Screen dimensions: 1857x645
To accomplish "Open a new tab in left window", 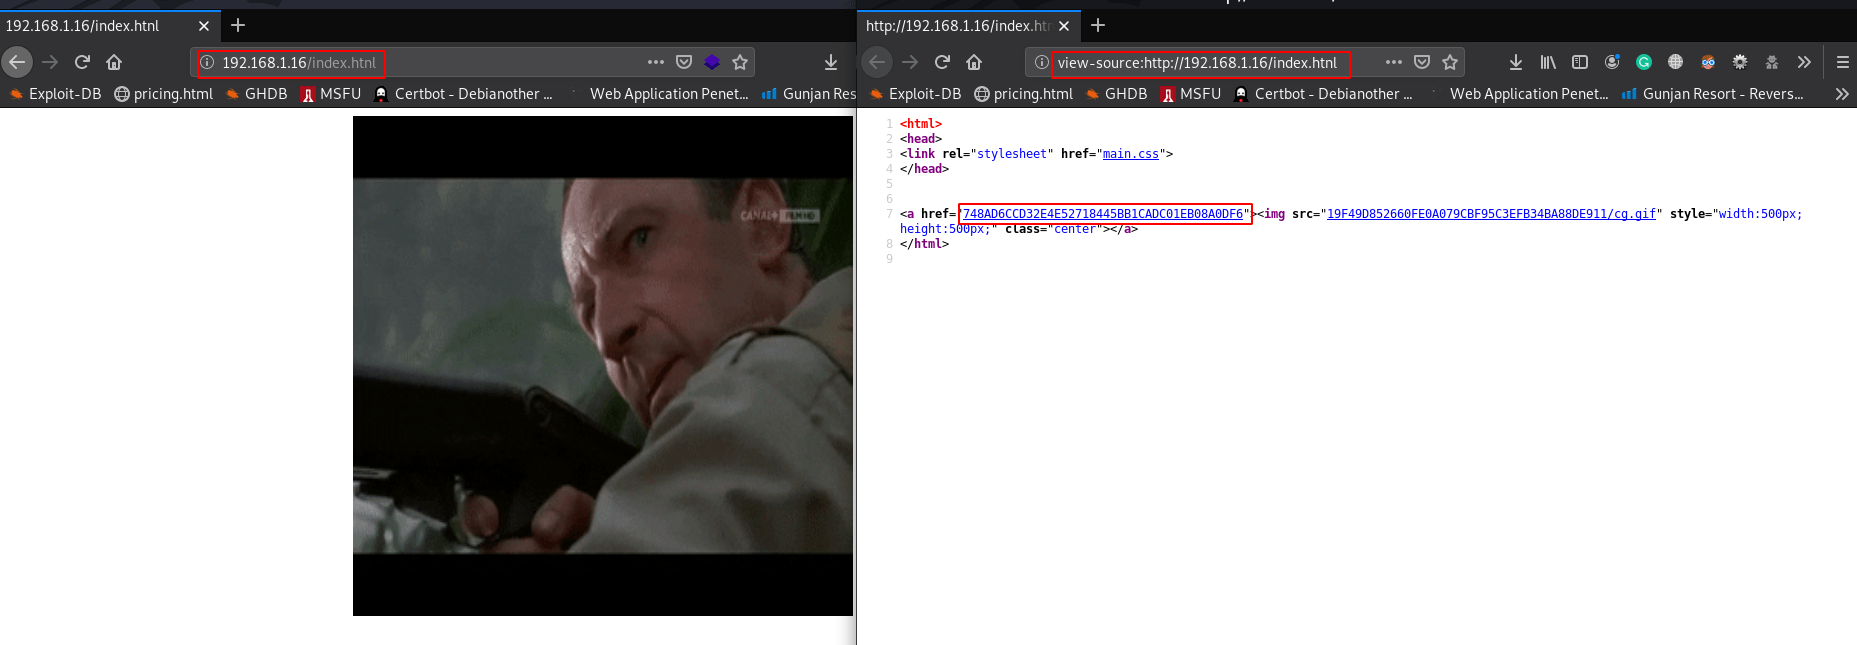I will tap(238, 25).
